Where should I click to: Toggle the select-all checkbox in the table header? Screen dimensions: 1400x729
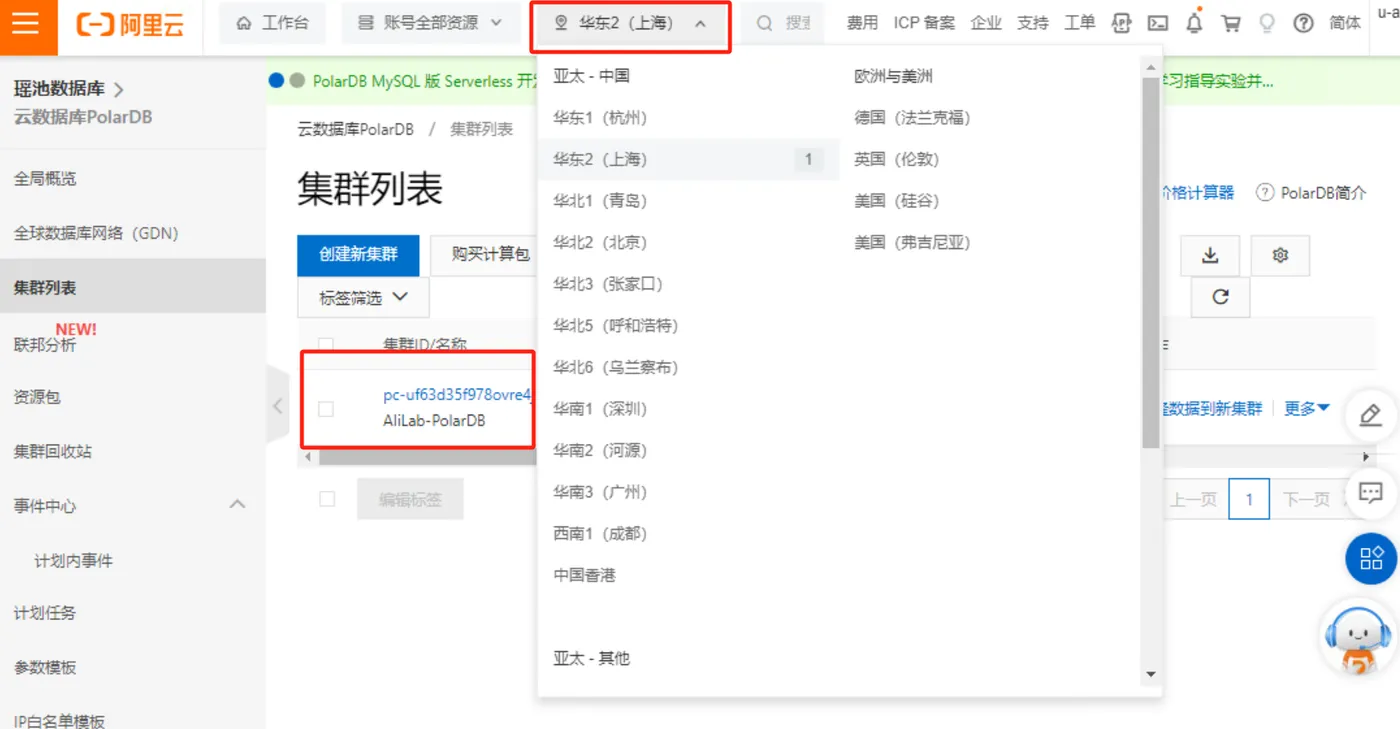tap(326, 343)
